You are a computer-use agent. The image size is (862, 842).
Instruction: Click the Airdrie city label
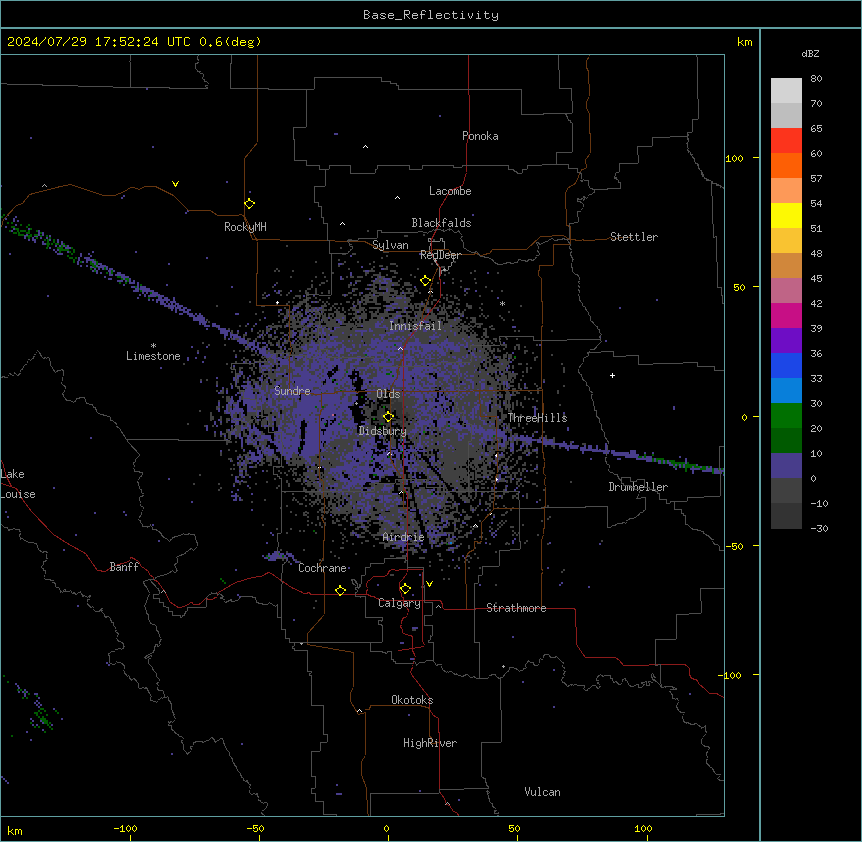click(403, 537)
